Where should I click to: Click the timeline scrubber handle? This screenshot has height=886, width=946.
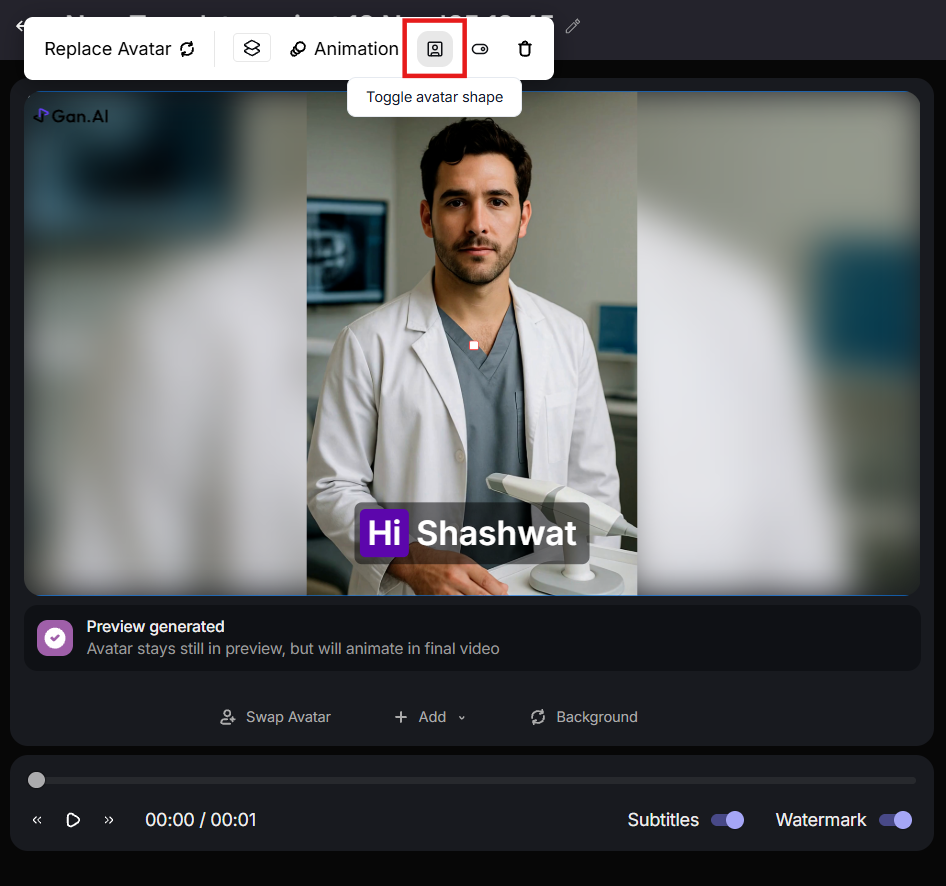pyautogui.click(x=37, y=780)
